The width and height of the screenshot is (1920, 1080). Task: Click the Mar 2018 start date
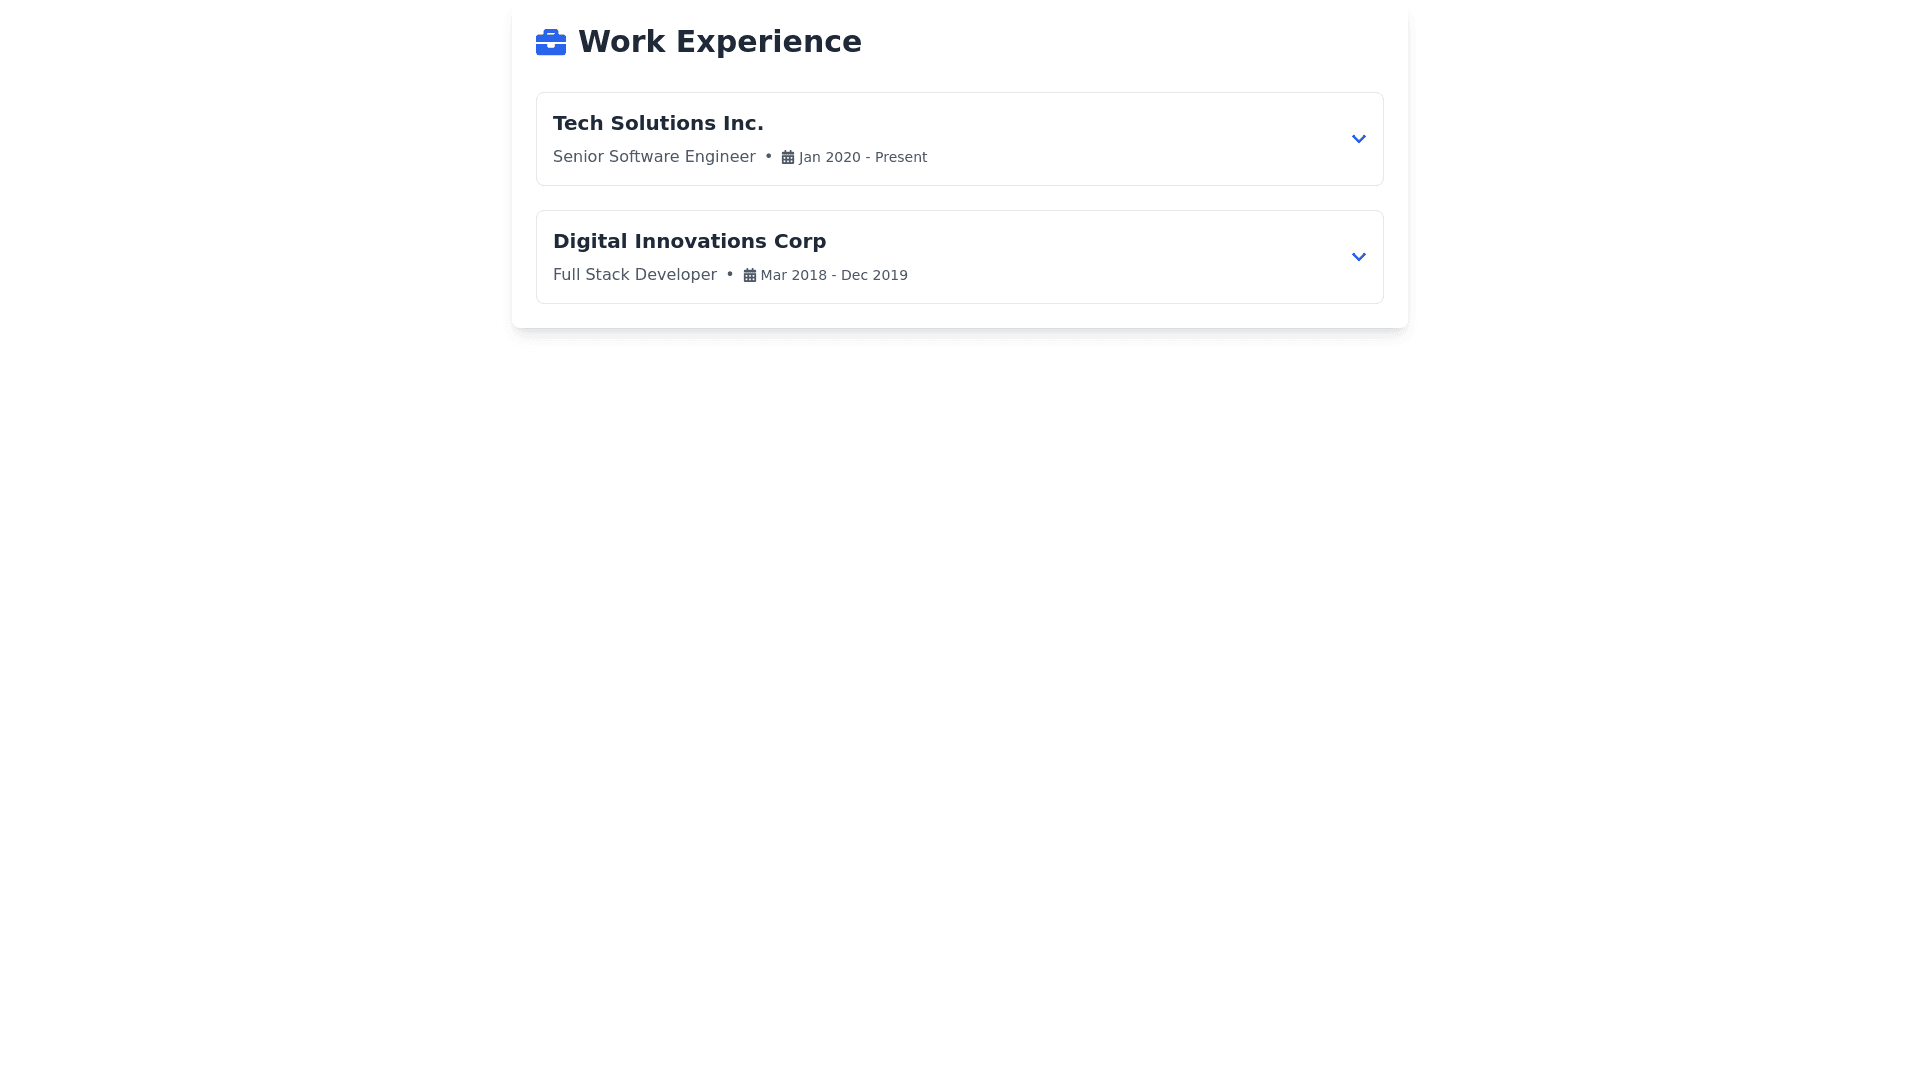coord(793,275)
